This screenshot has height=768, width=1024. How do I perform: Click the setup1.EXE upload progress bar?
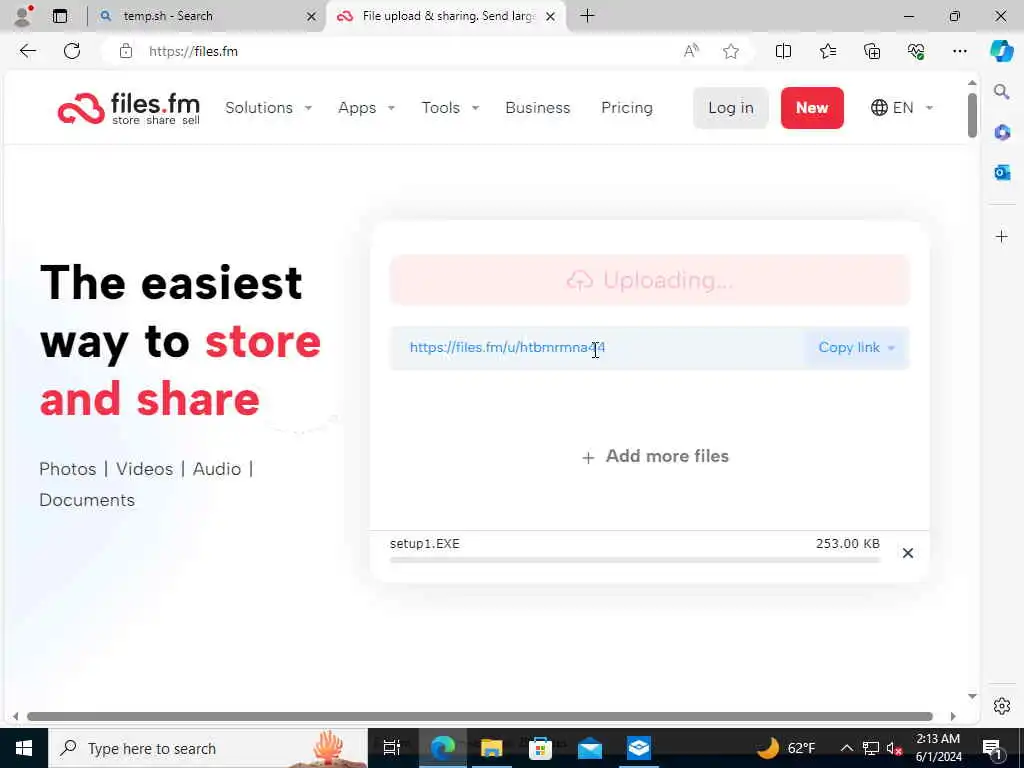635,560
